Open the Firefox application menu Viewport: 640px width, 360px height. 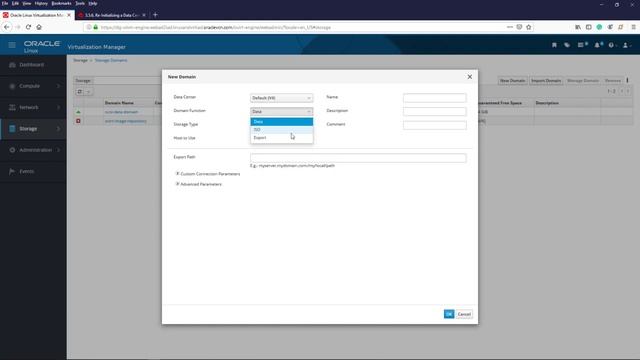[x=633, y=27]
